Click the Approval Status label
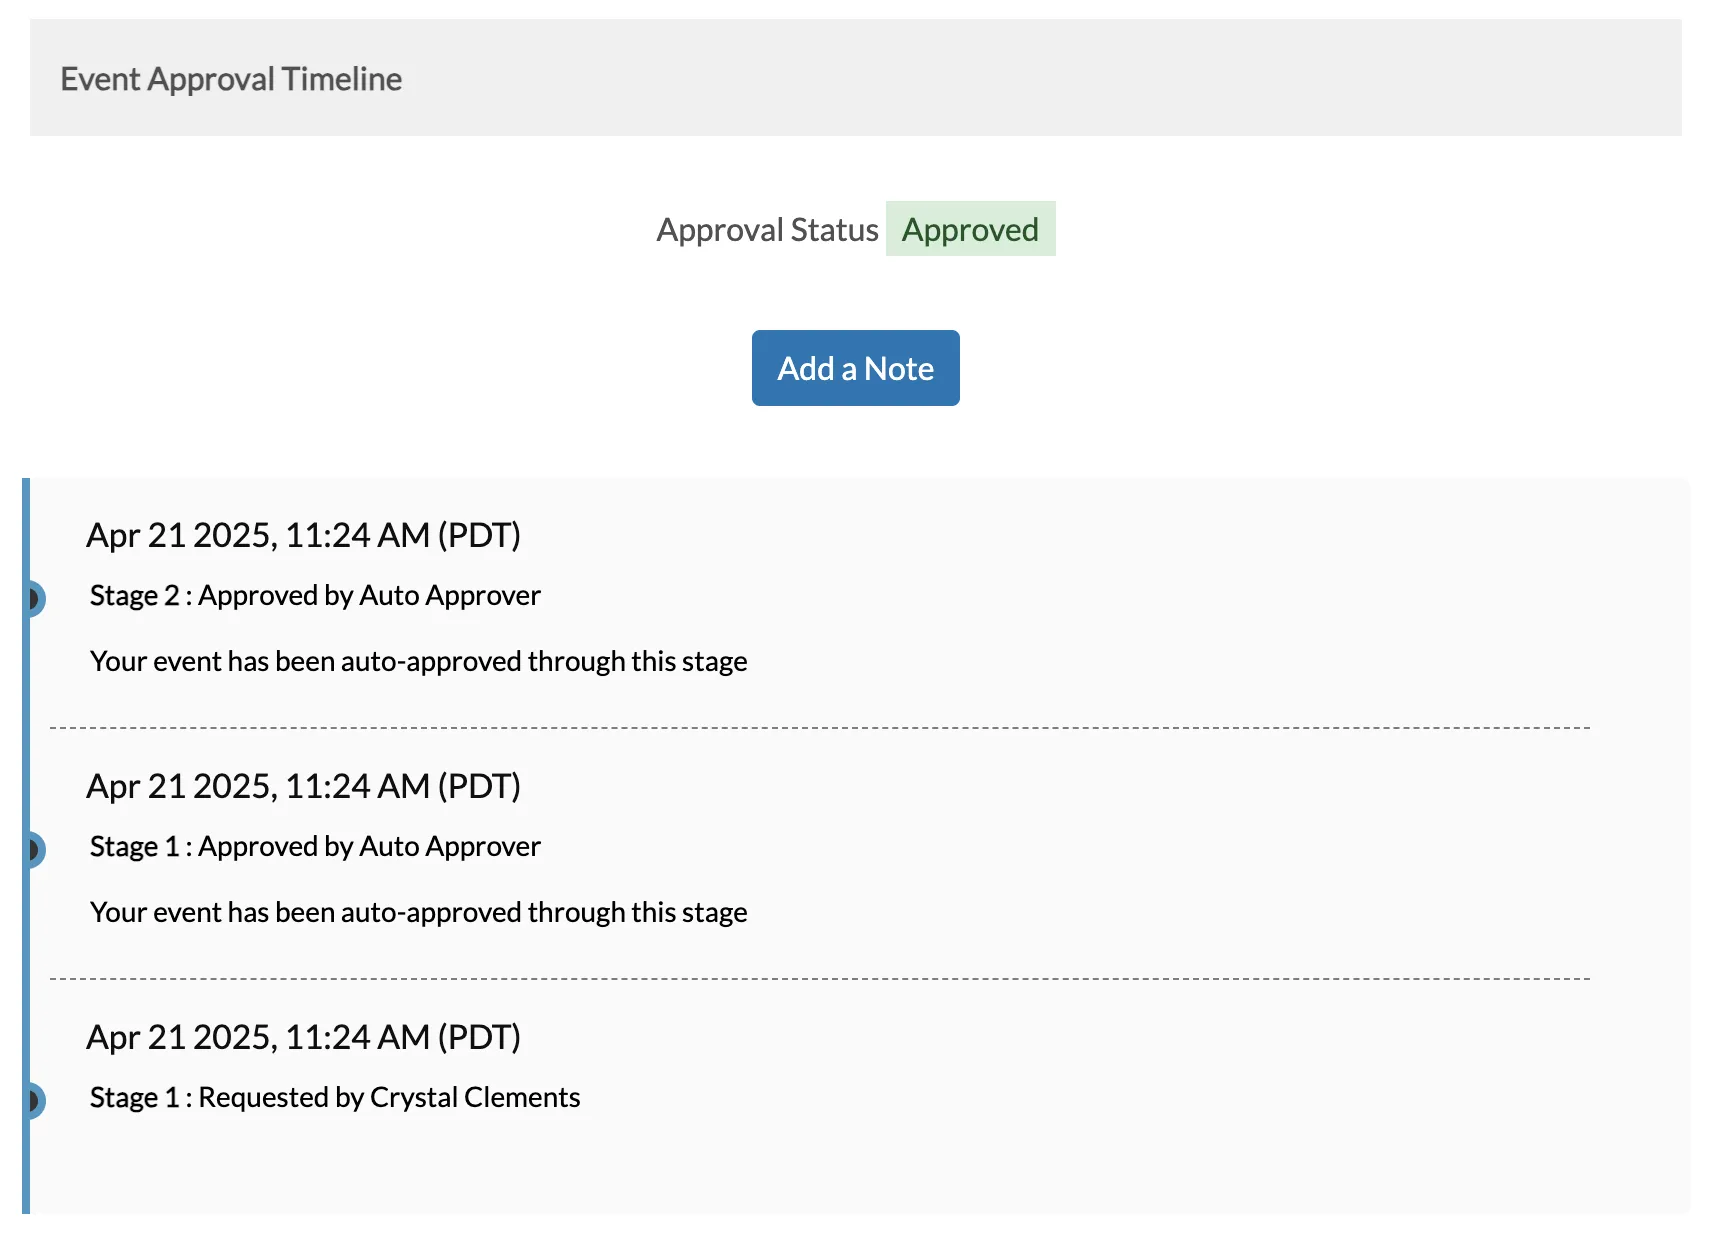This screenshot has width=1718, height=1248. point(767,230)
